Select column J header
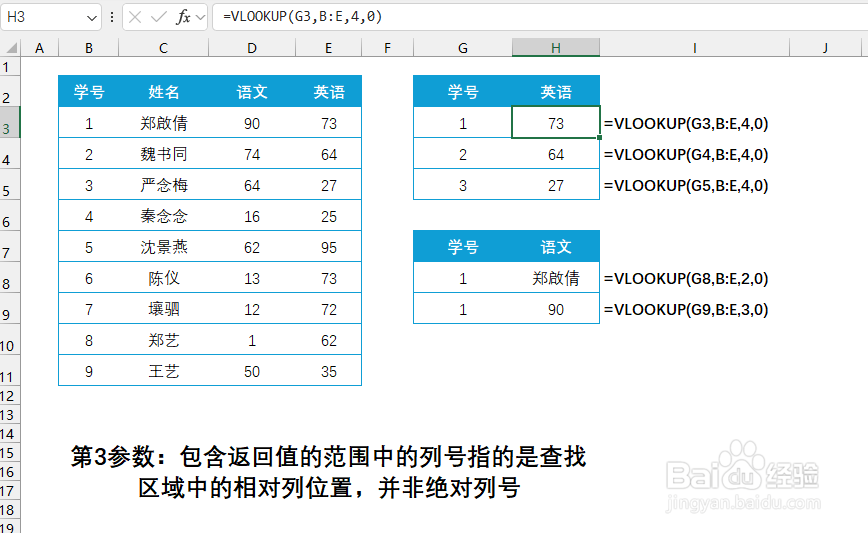Screen dimensions: 868x533 coord(825,48)
